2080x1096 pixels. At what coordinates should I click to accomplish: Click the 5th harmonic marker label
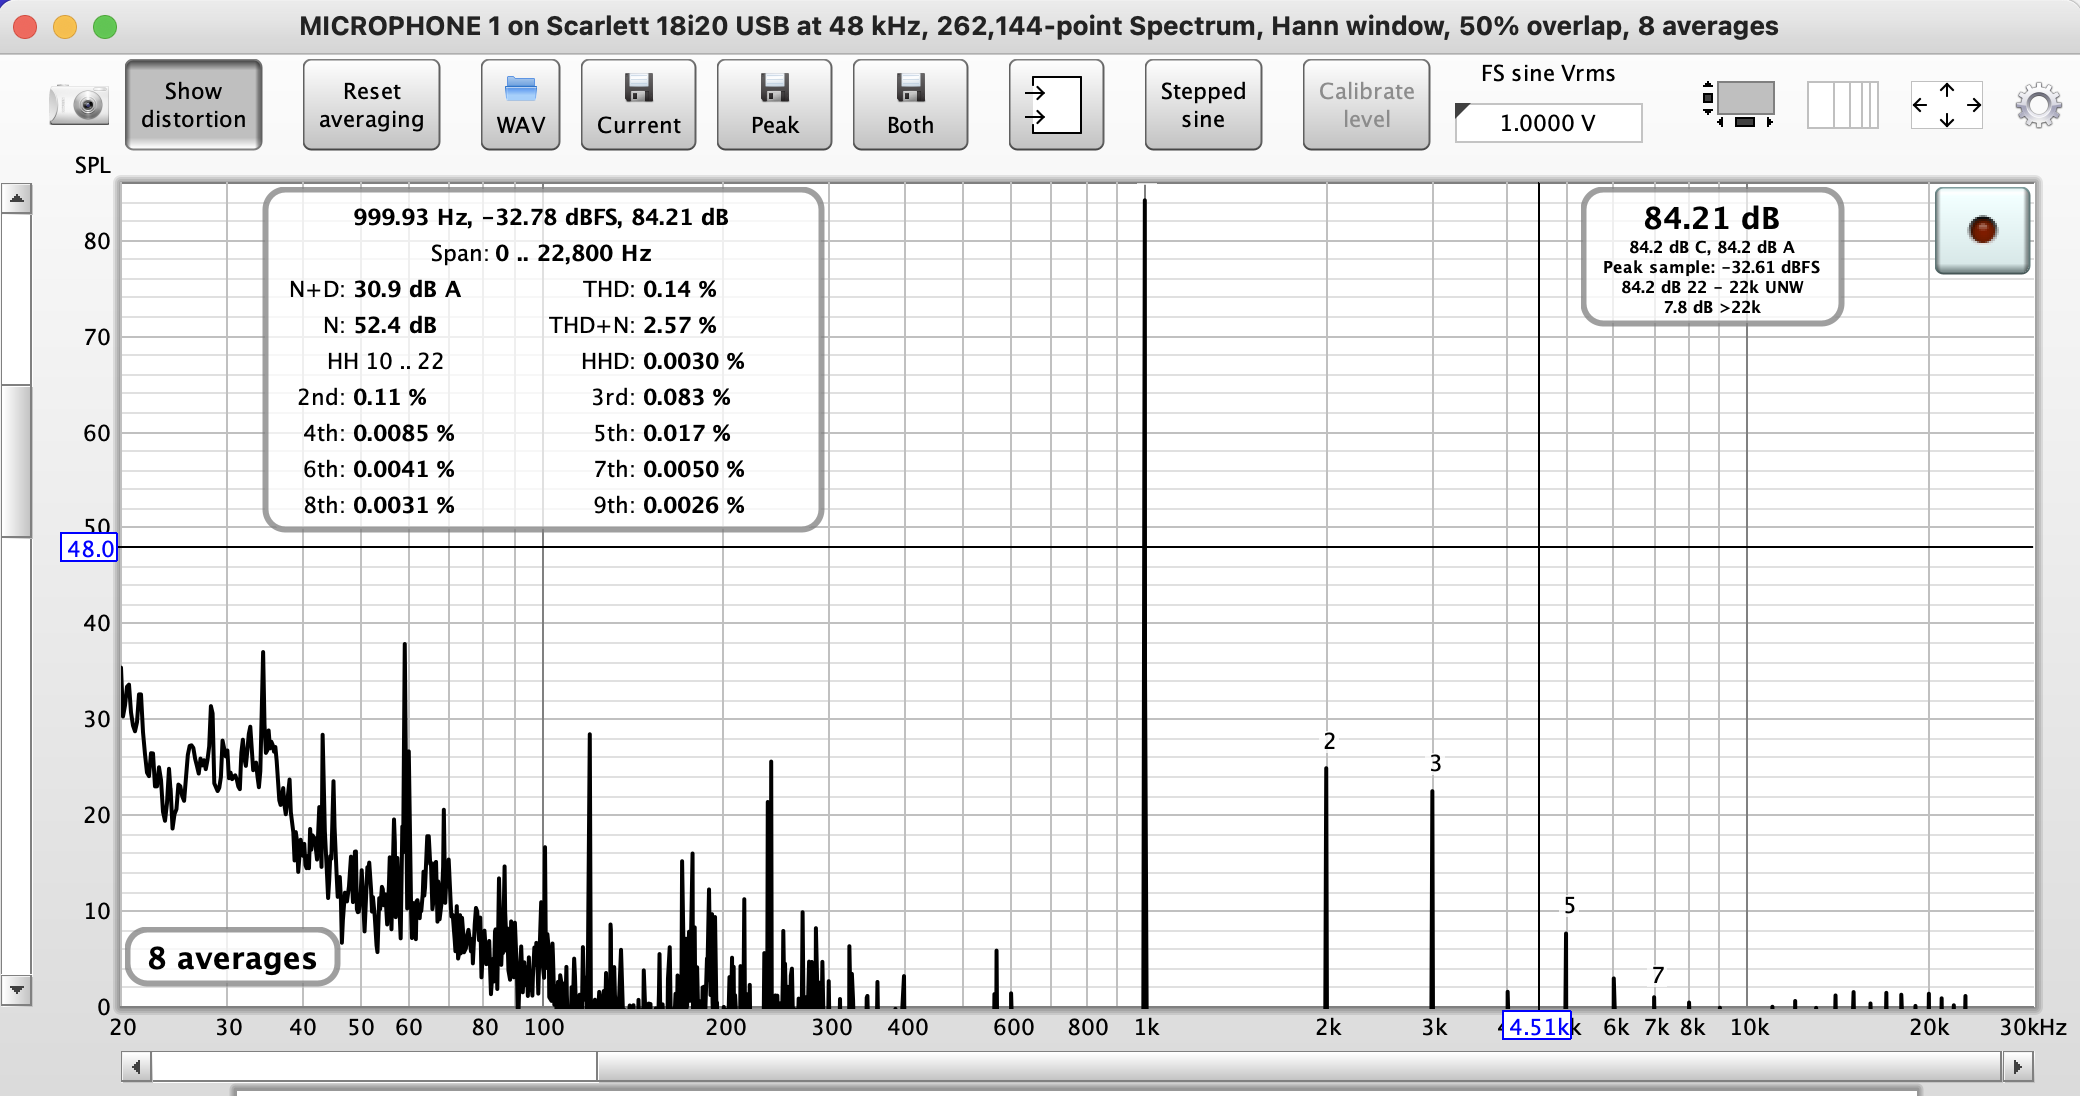click(x=1569, y=906)
